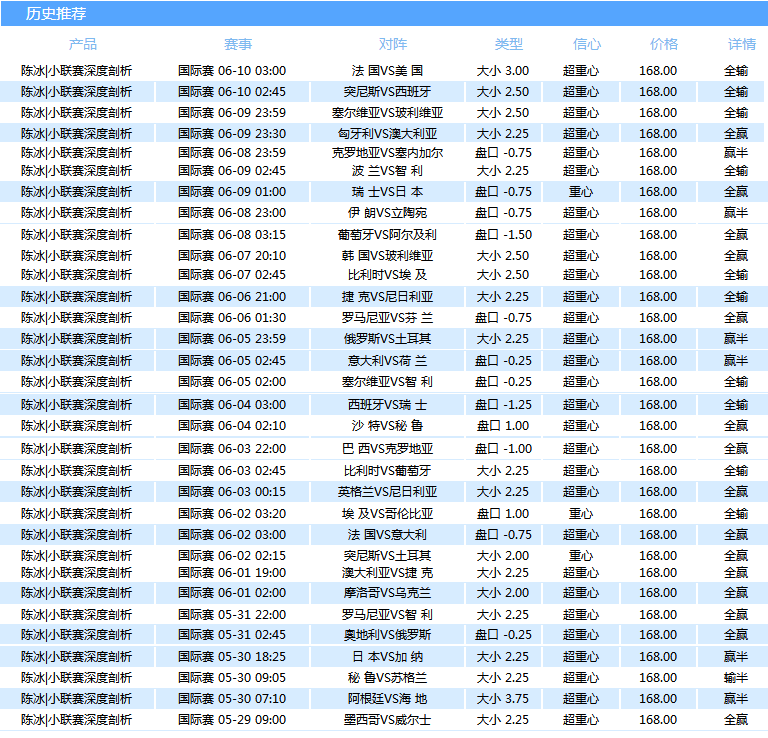Select the match 塞尔维亚VS玻利维亚
The image size is (768, 738).
tap(387, 113)
